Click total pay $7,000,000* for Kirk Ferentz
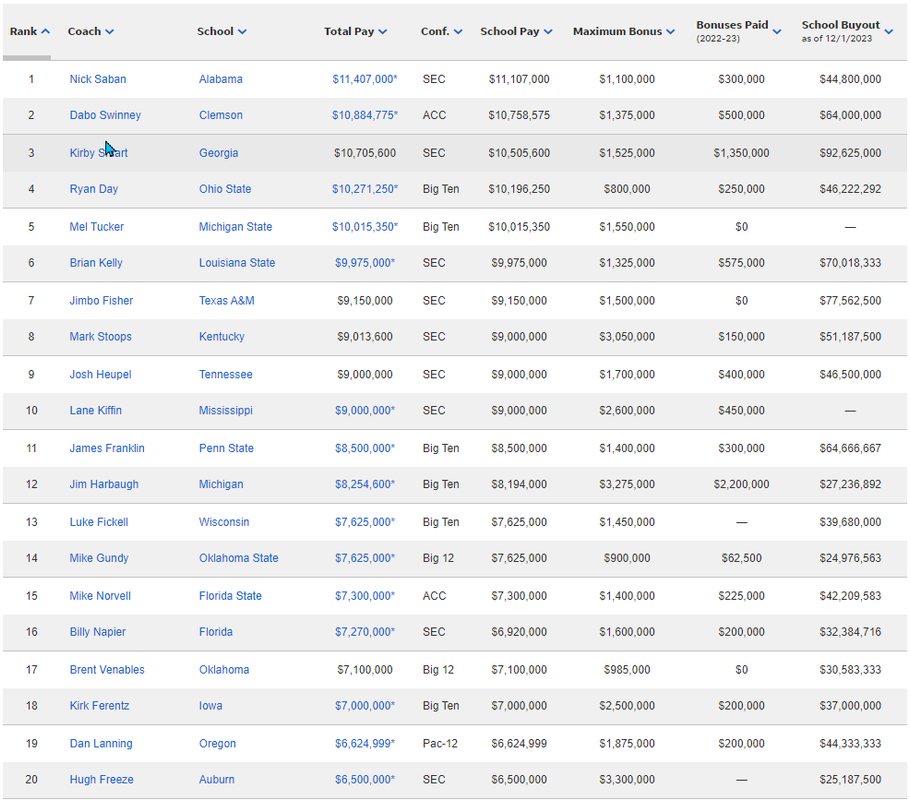Viewport: 910px width, 800px height. pos(364,705)
